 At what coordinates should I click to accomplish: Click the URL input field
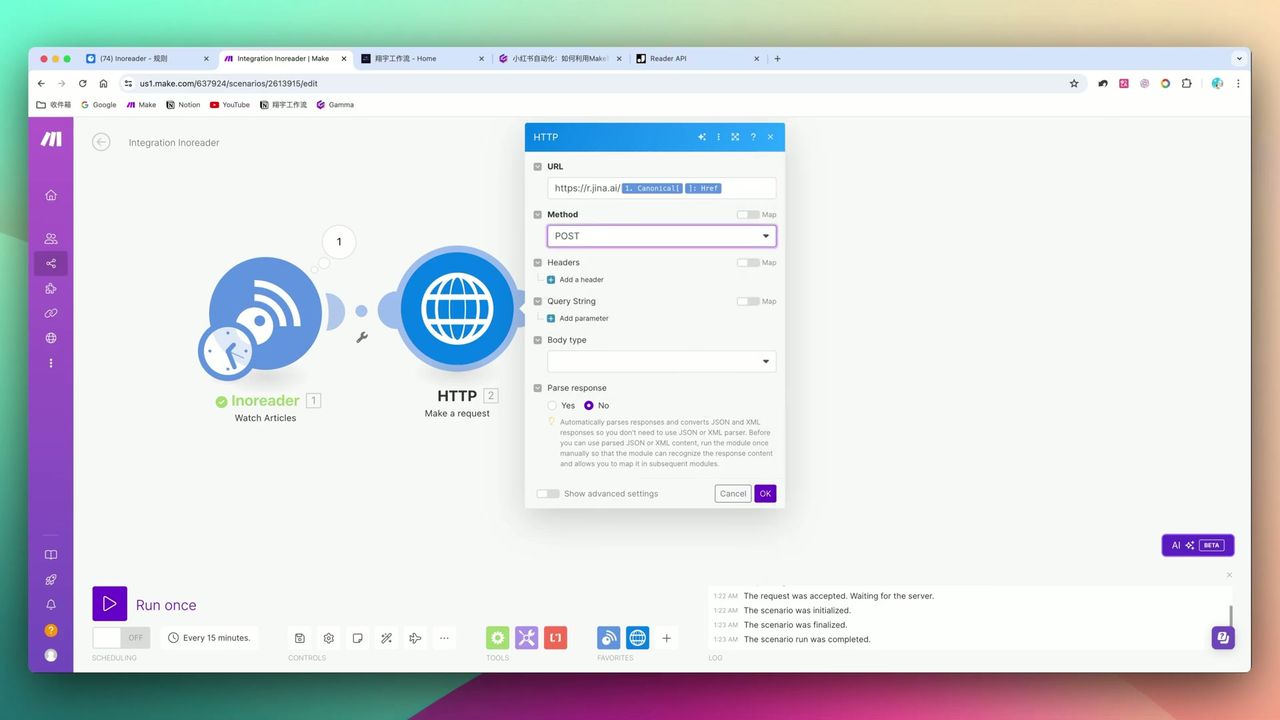pyautogui.click(x=745, y=188)
